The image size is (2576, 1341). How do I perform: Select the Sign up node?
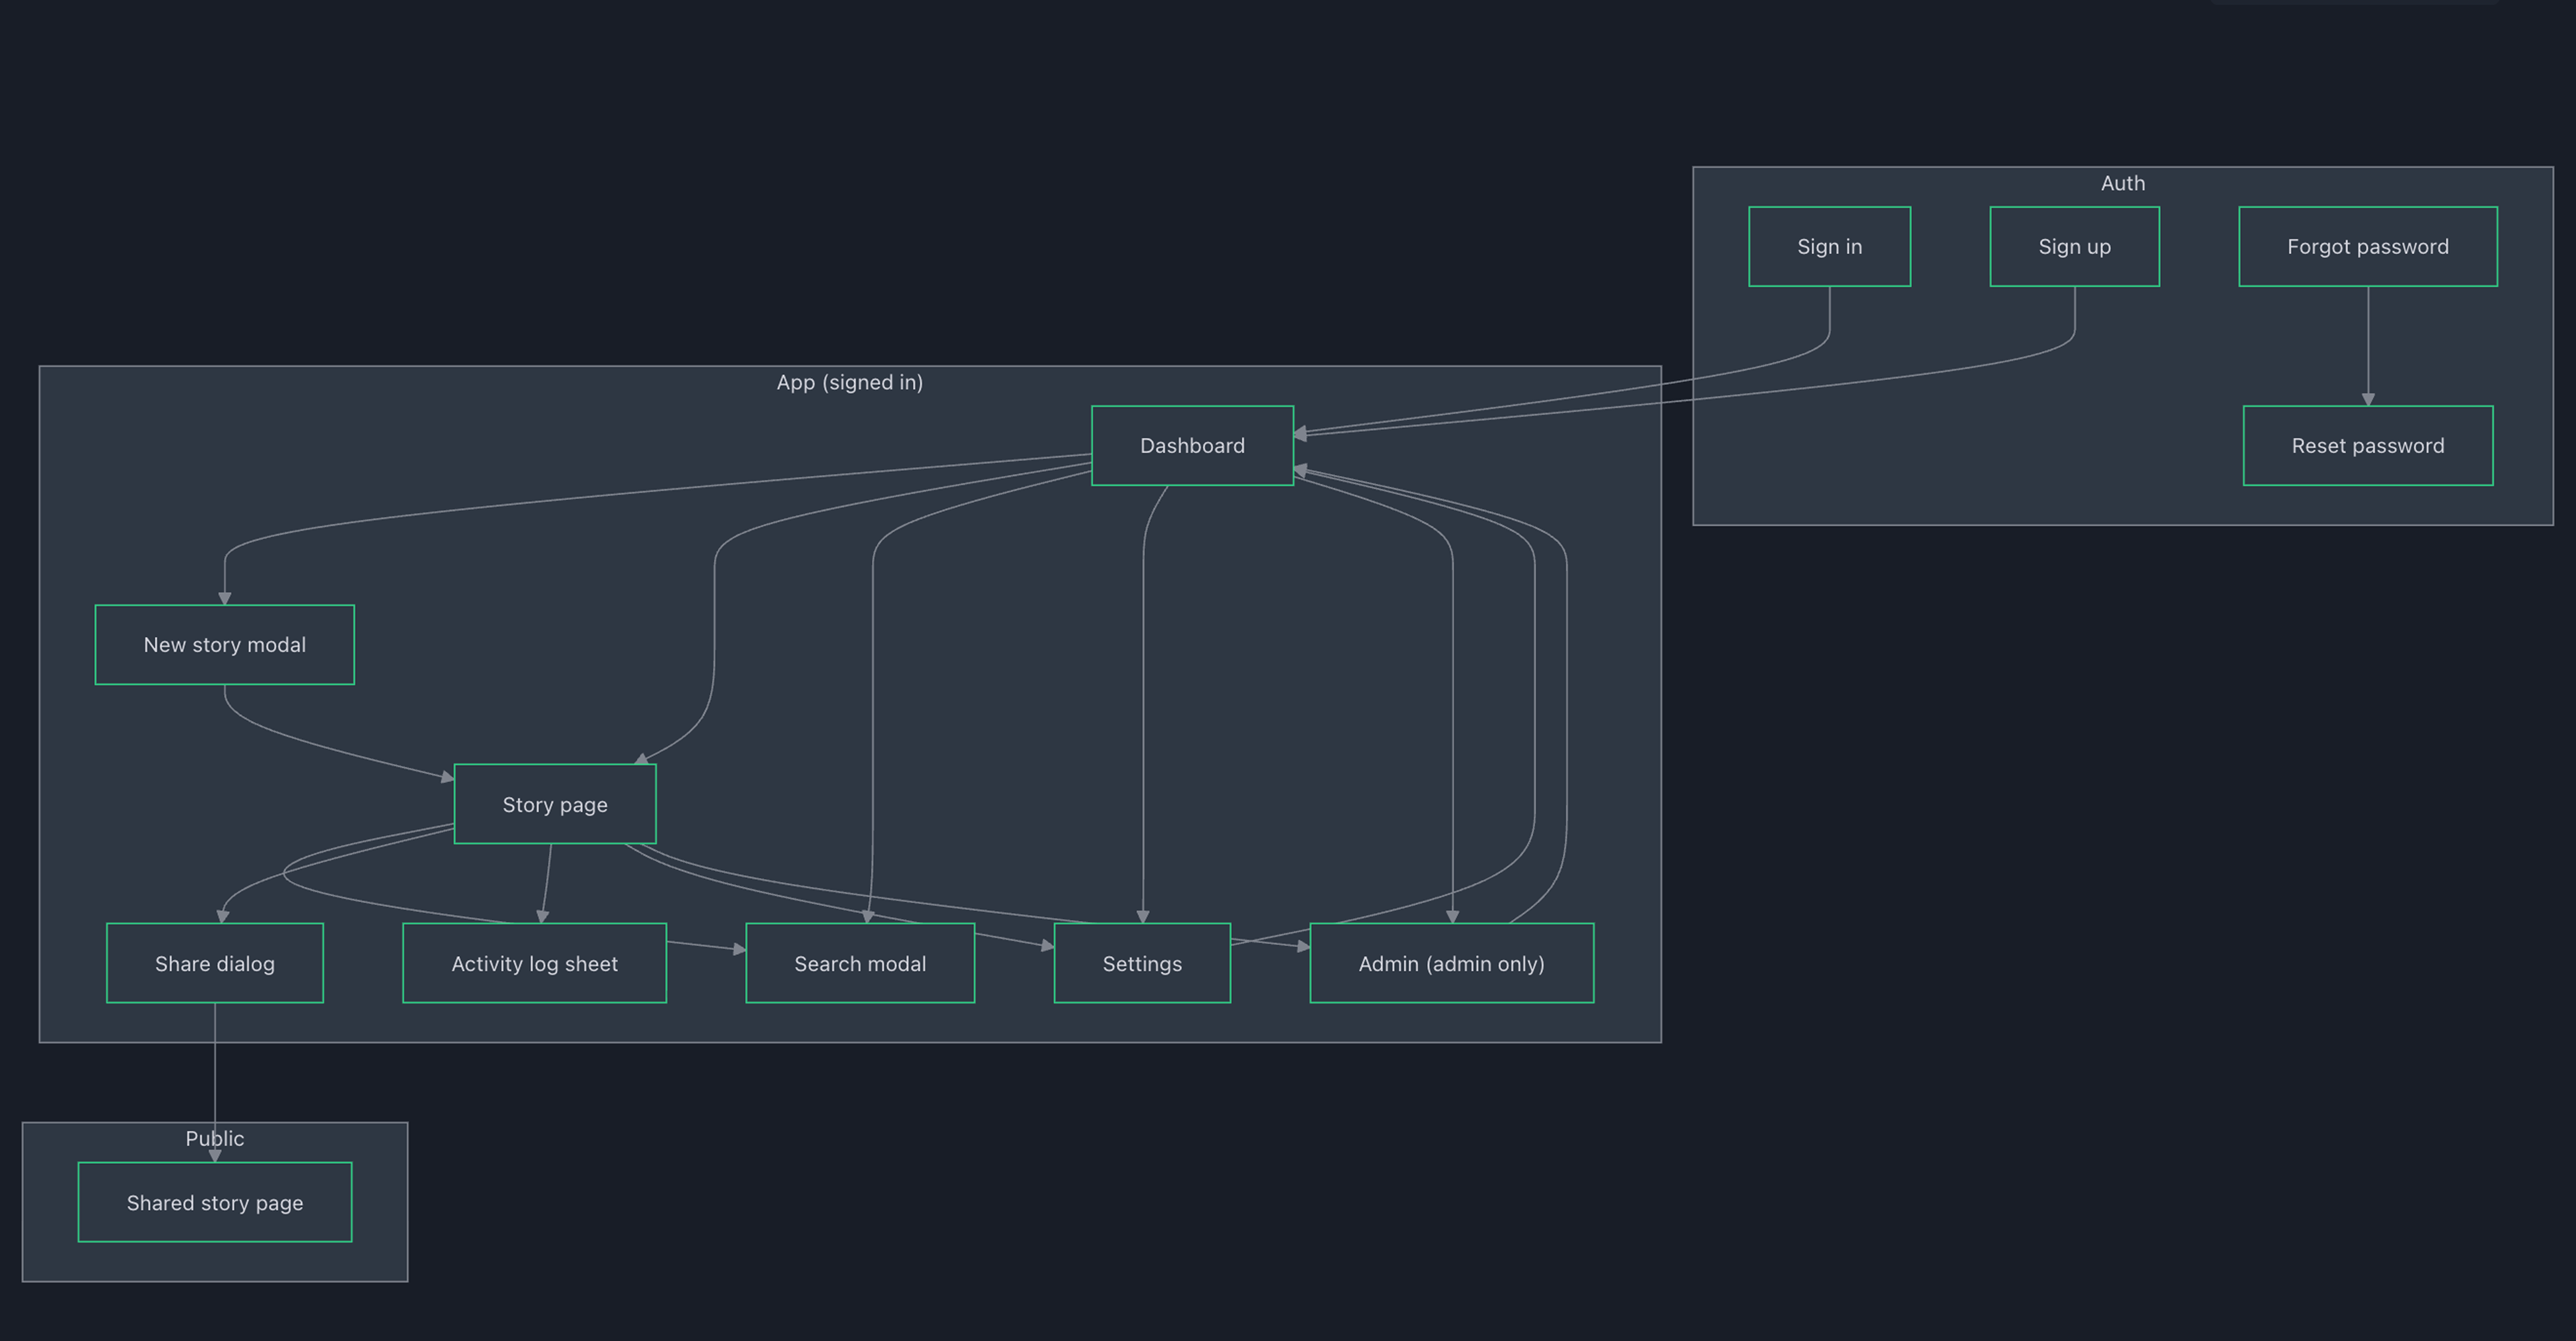click(x=2074, y=246)
